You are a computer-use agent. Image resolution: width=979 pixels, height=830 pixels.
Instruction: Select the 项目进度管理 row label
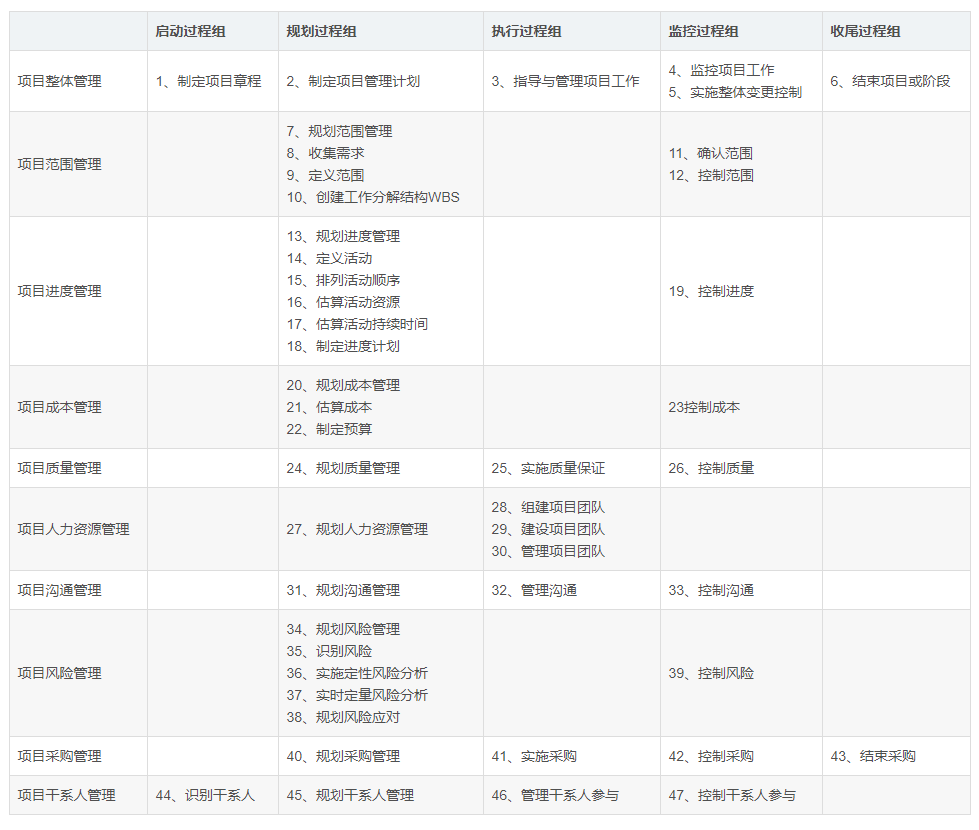click(x=59, y=291)
